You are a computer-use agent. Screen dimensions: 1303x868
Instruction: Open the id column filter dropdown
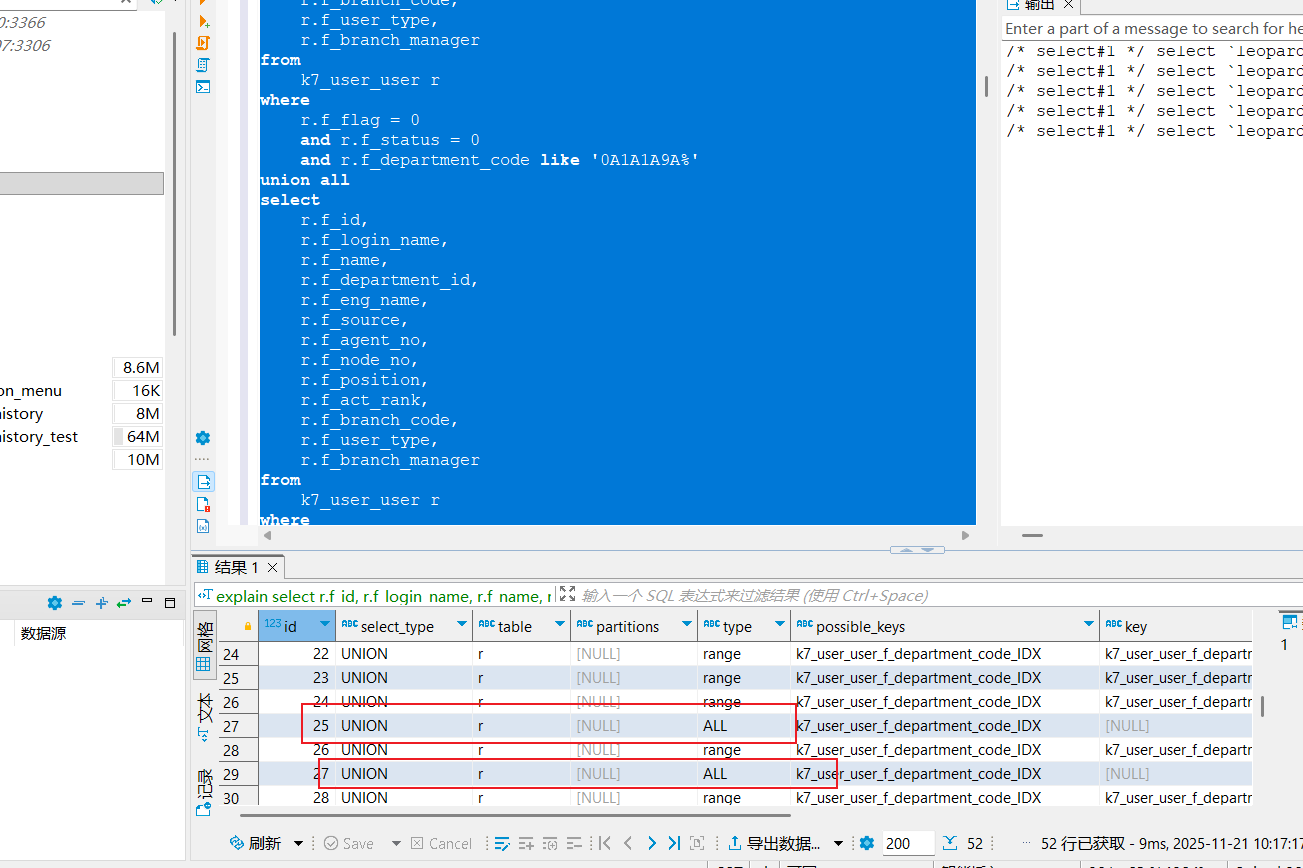click(x=324, y=626)
